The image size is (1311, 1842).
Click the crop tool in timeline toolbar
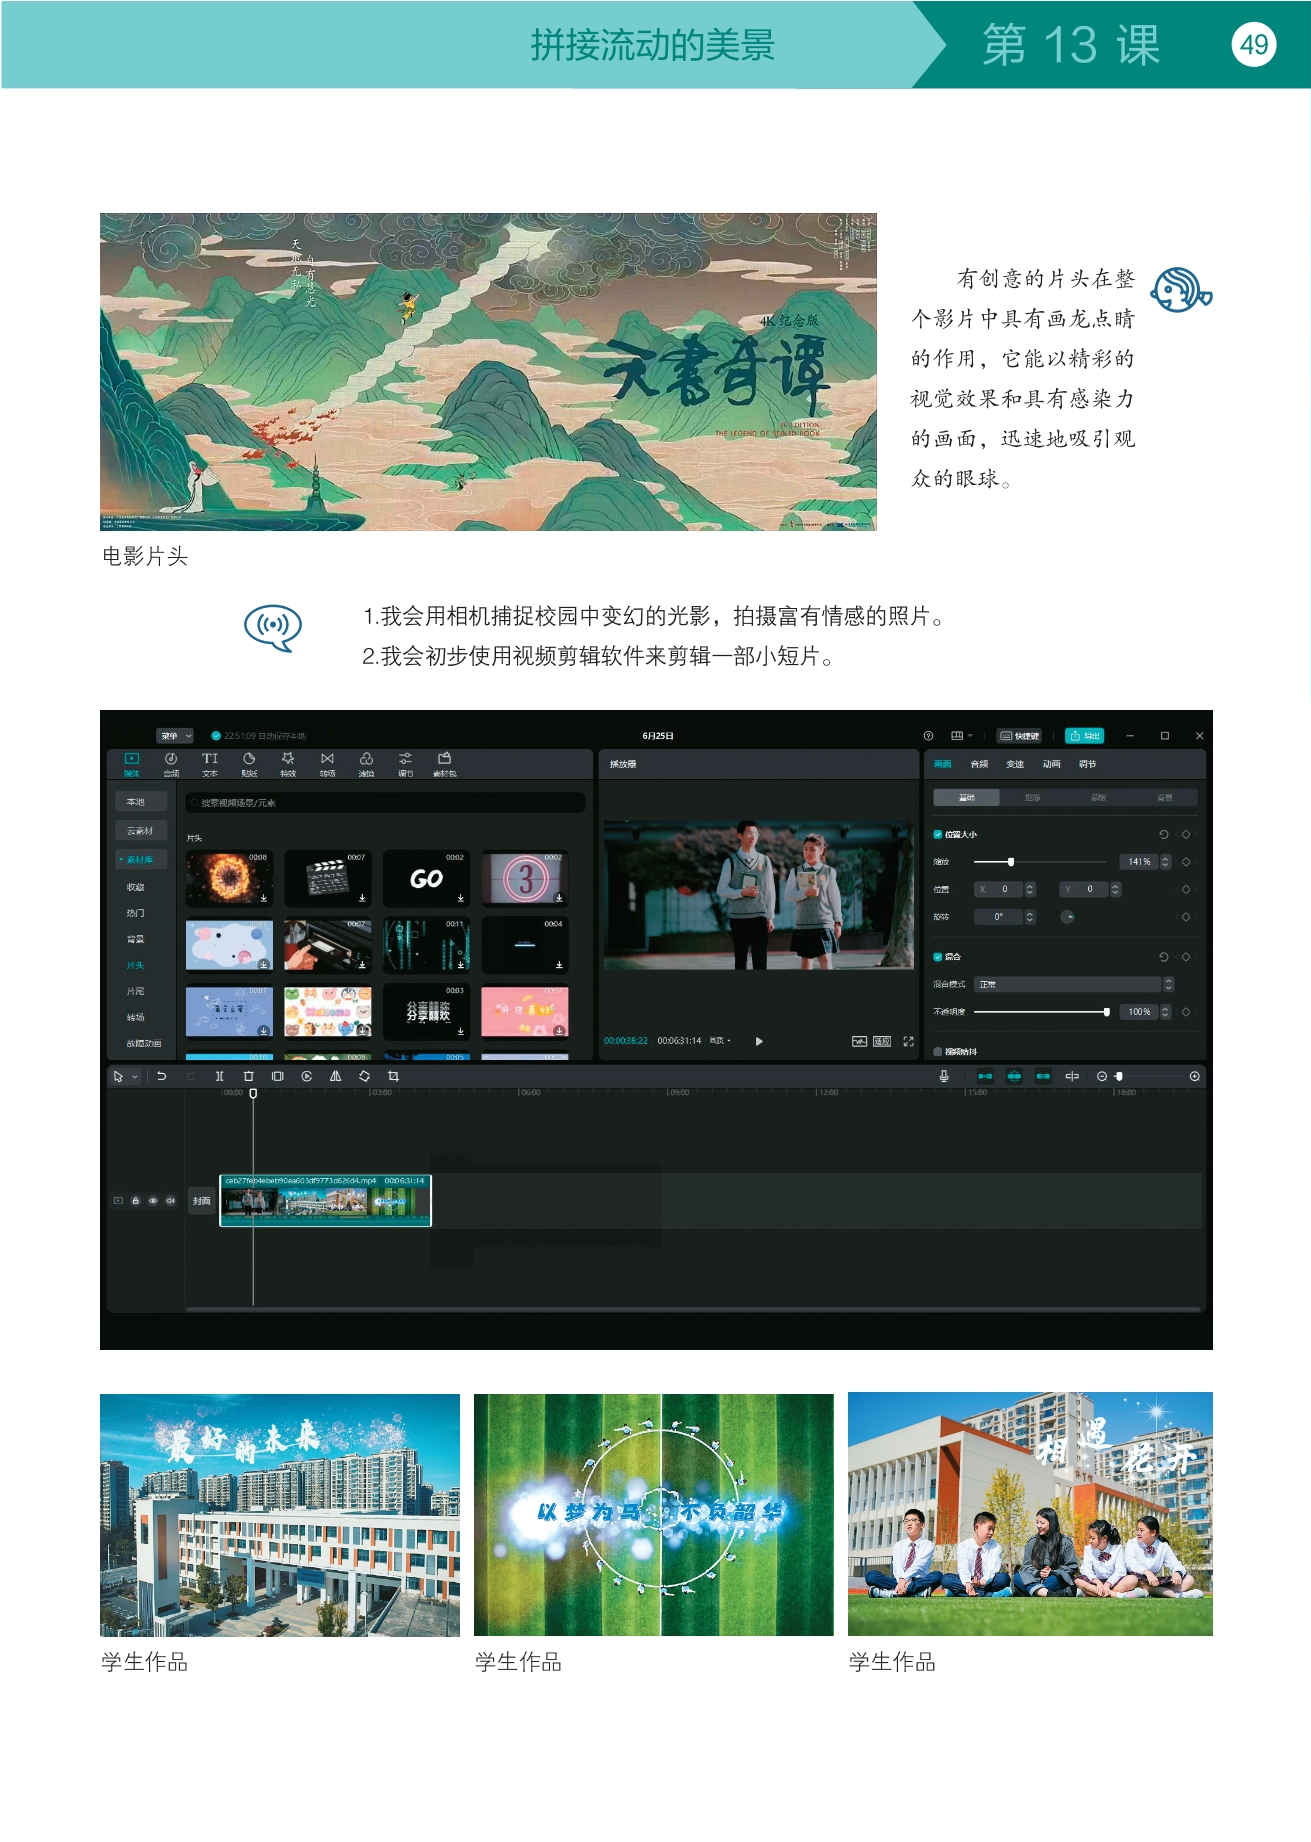coord(393,1076)
